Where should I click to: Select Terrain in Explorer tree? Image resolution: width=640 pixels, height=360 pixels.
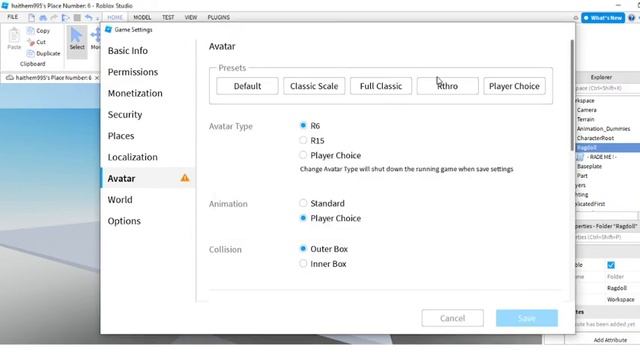click(x=585, y=119)
